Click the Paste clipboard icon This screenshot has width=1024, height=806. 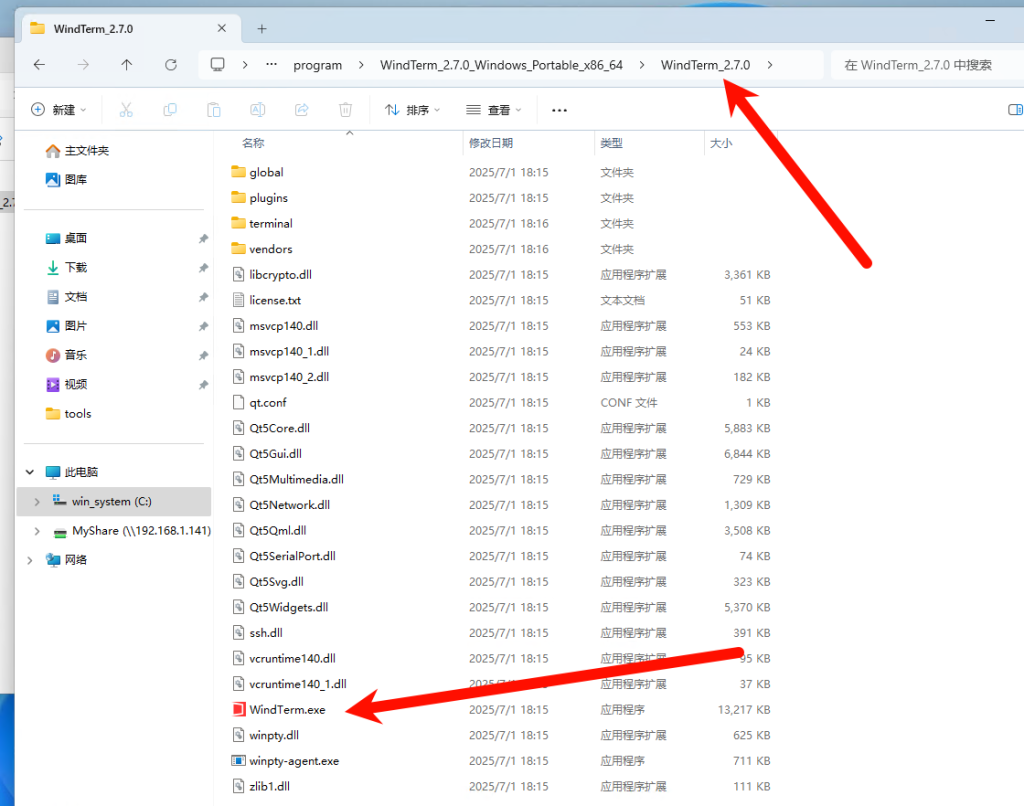click(x=214, y=110)
